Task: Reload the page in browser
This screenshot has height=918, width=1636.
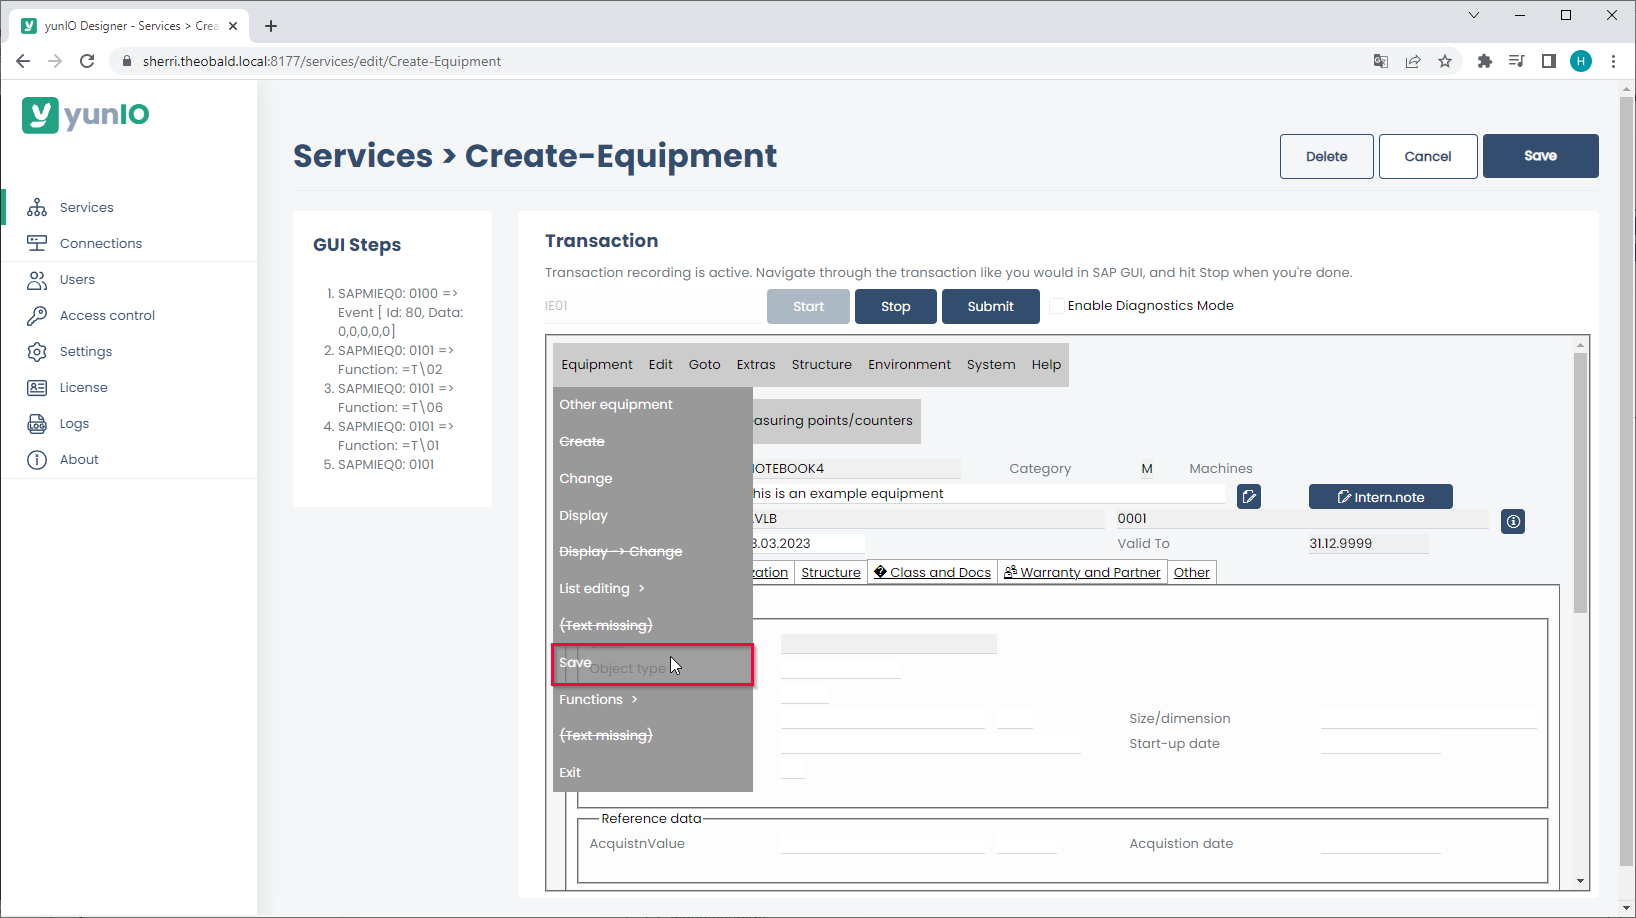Action: (87, 61)
